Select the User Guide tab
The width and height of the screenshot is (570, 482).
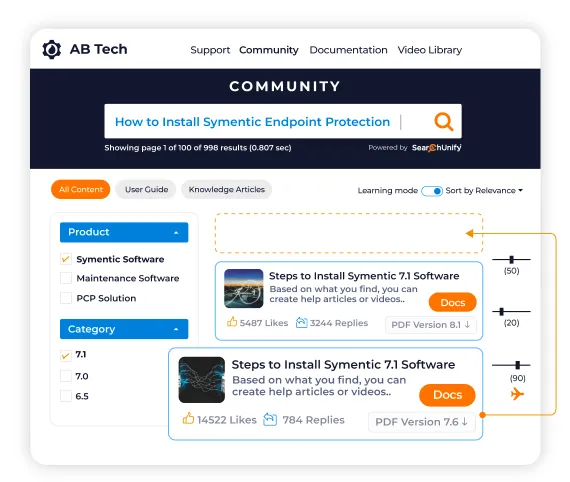(146, 189)
